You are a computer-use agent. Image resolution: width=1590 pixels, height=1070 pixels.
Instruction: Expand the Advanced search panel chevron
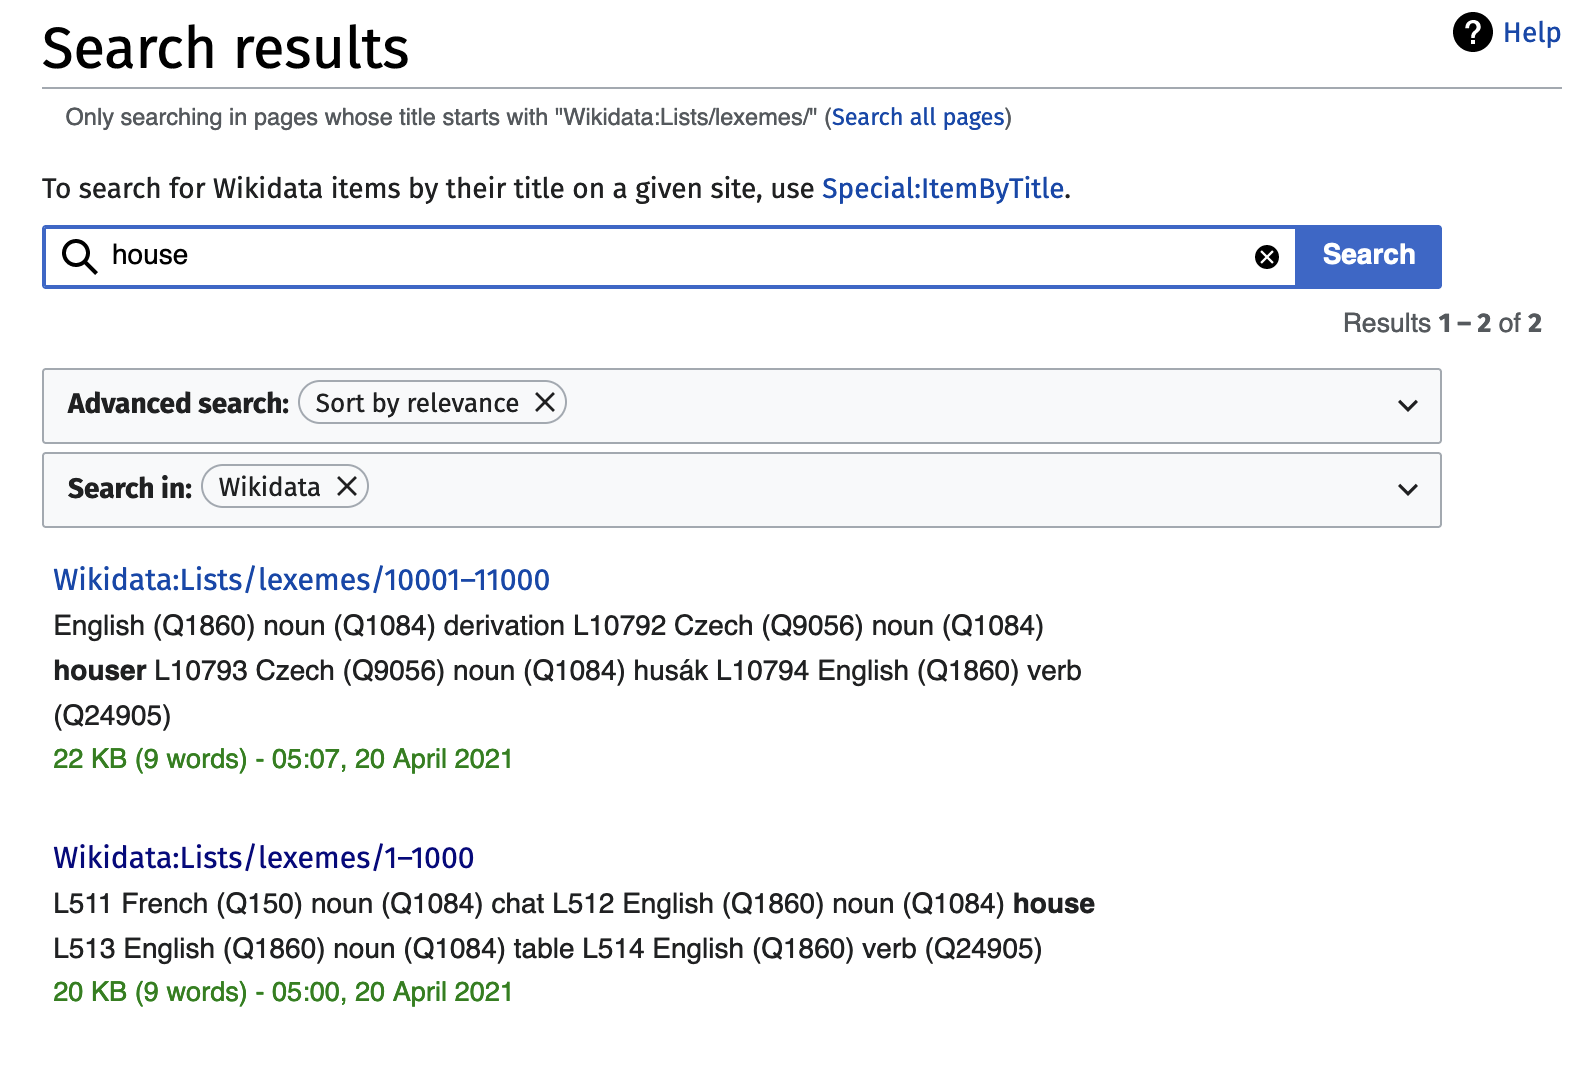click(x=1408, y=406)
